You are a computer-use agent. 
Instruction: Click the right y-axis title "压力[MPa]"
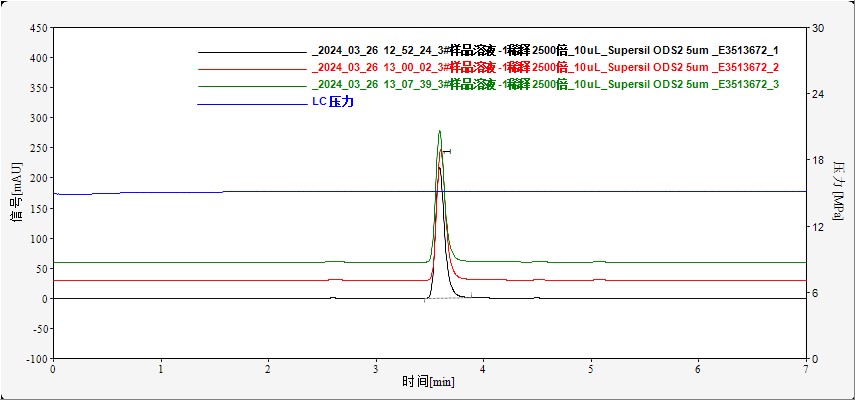[x=839, y=194]
